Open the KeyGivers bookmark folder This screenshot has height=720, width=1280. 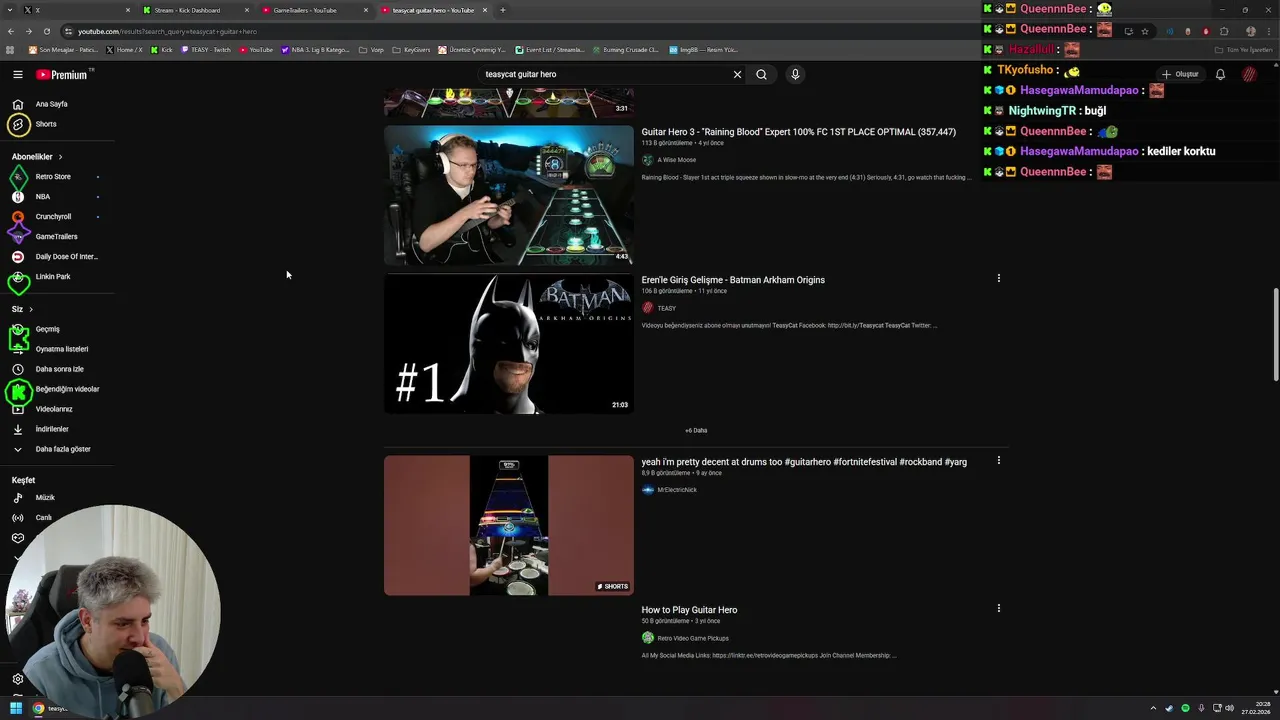(411, 49)
